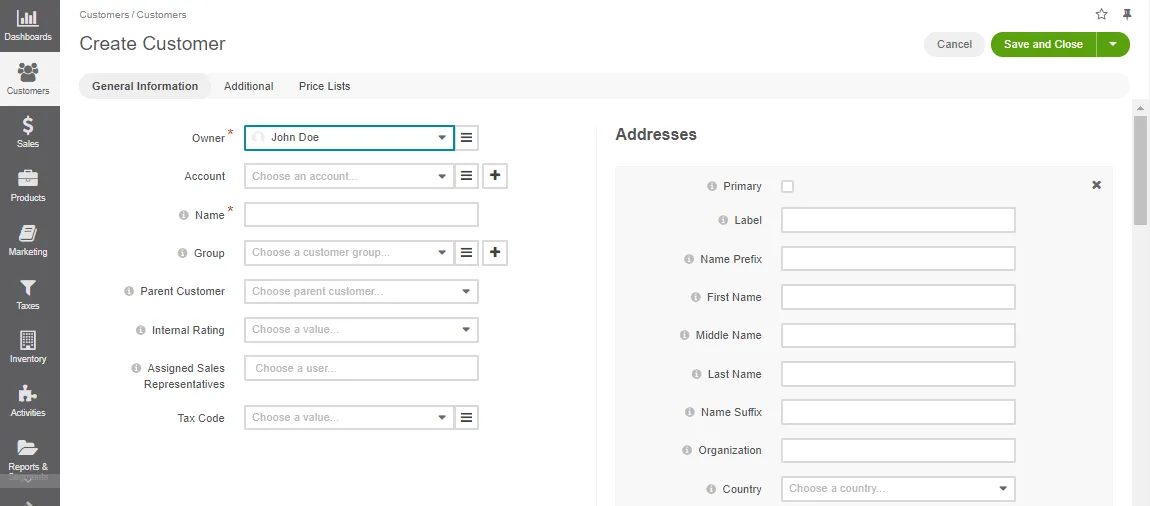The height and width of the screenshot is (506, 1150).
Task: Check the Primary address checkbox
Action: (788, 186)
